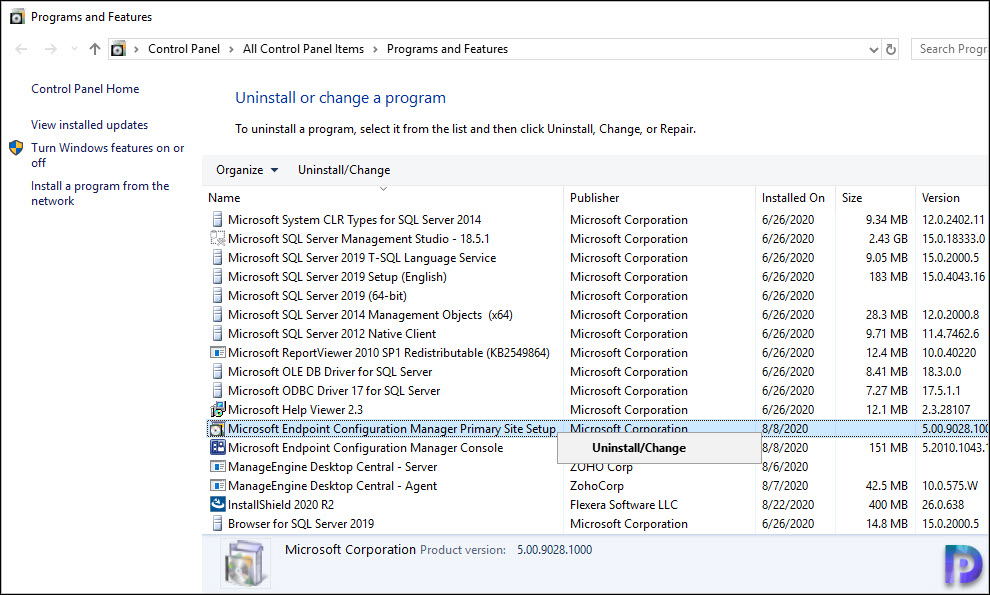Go up one level with Up arrow
This screenshot has width=990, height=595.
click(x=95, y=49)
